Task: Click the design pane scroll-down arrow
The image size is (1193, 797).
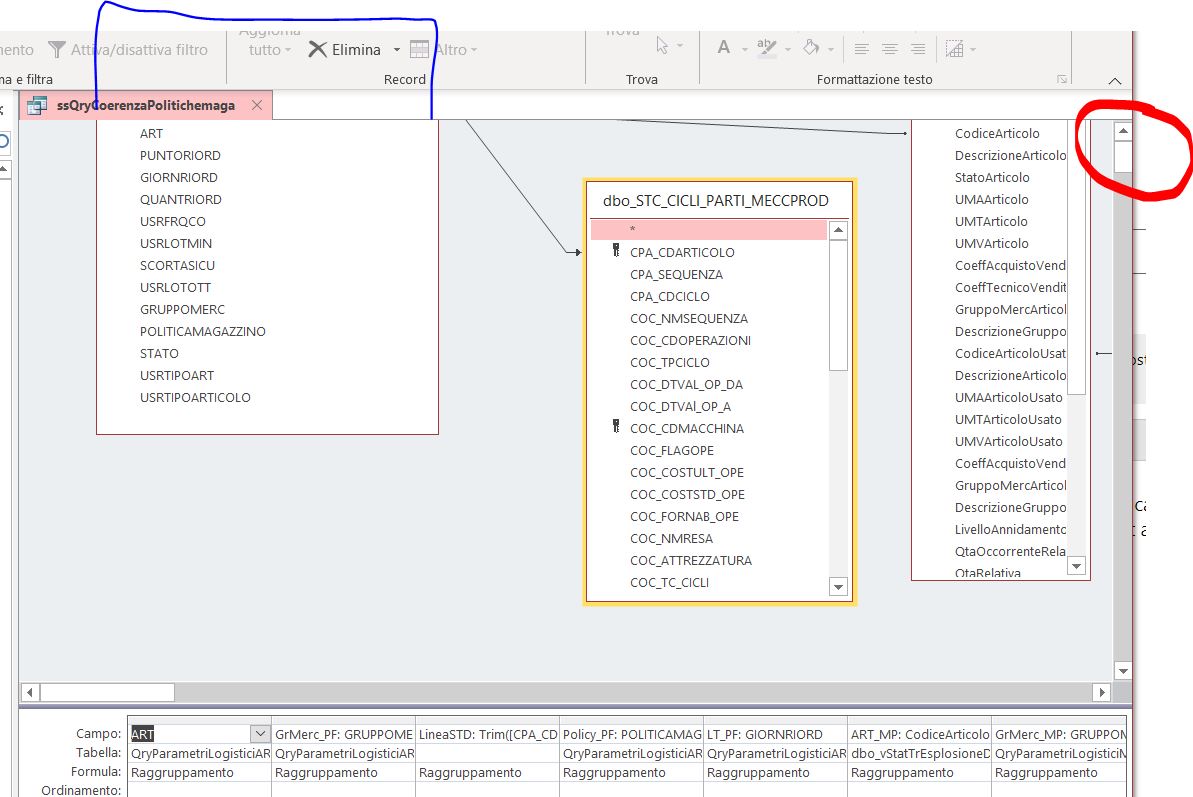Action: point(1123,671)
